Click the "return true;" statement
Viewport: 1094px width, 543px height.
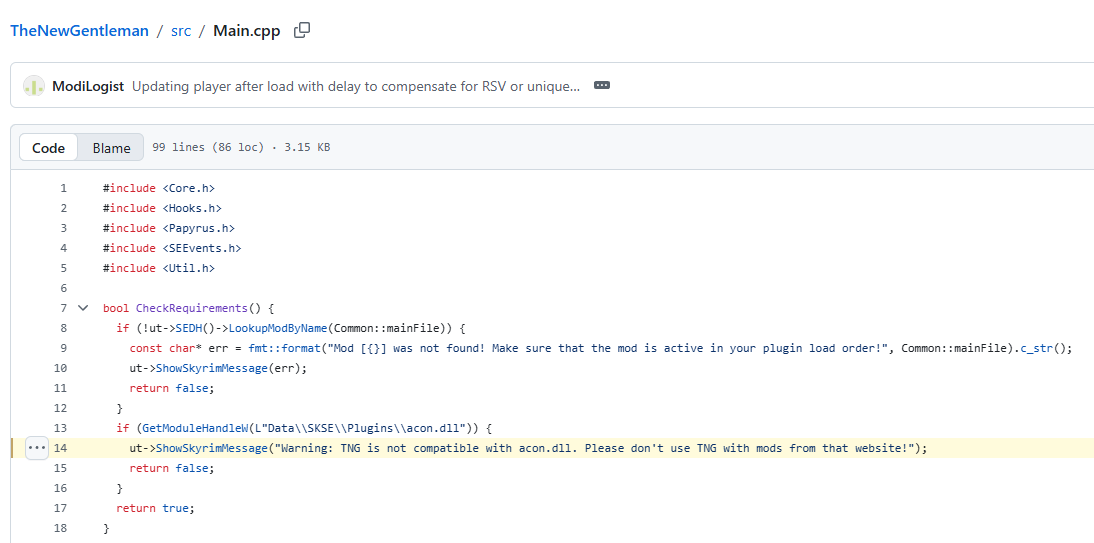[x=155, y=508]
